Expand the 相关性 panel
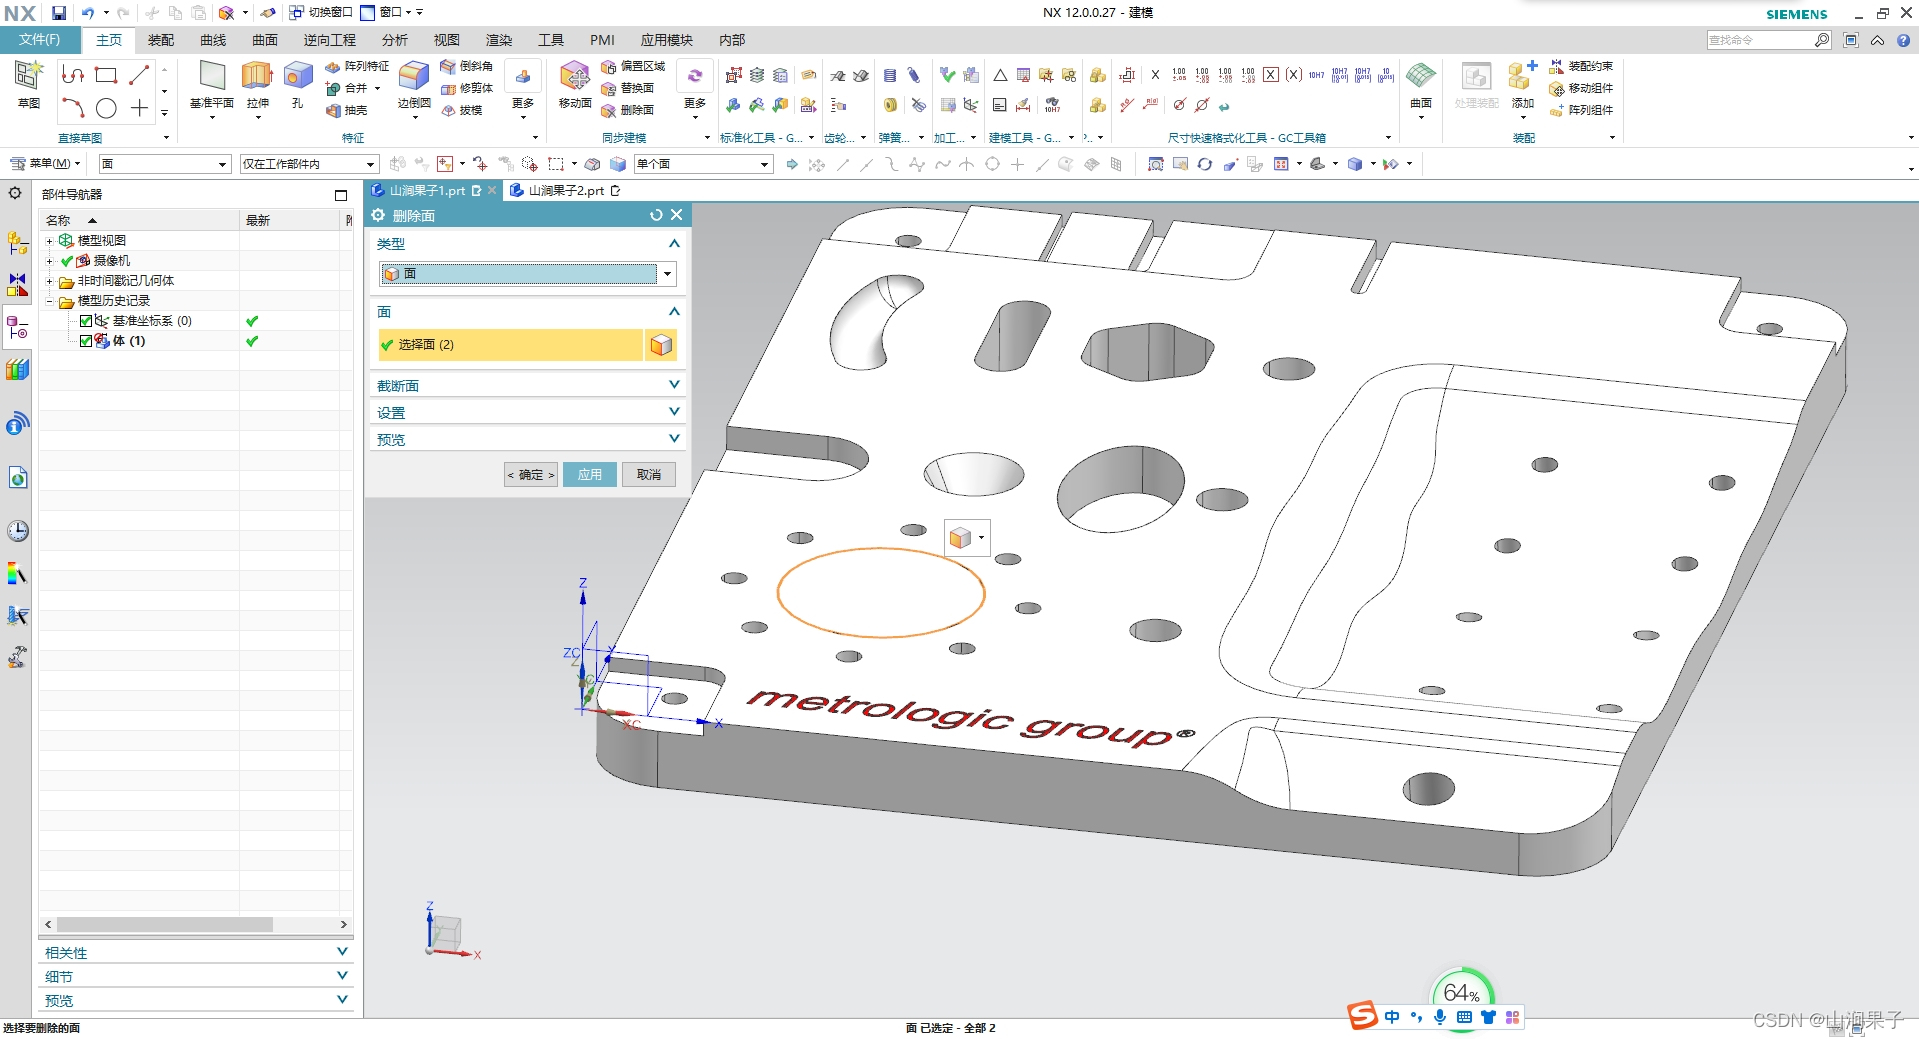1919x1039 pixels. coord(196,952)
